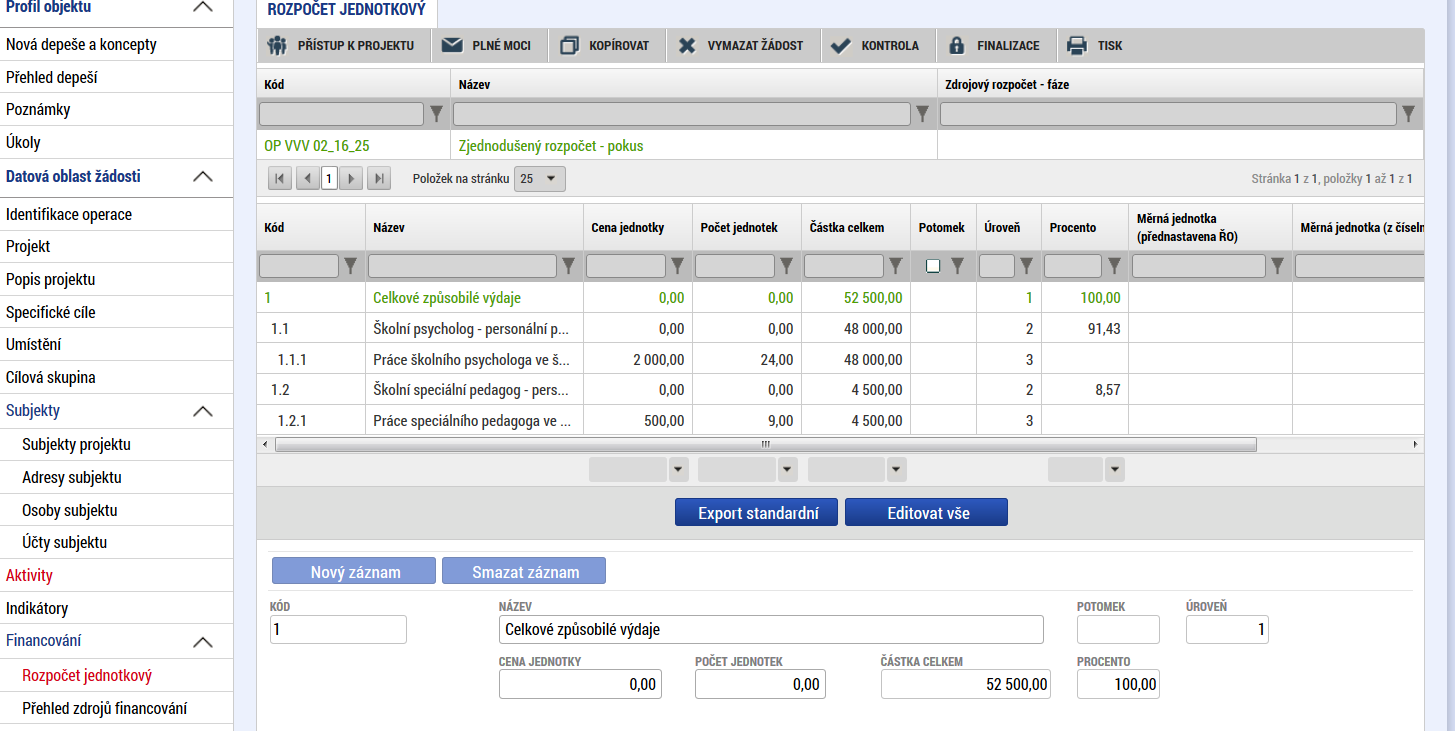
Task: Click filter funnel for Částka celkem column
Action: 896,266
